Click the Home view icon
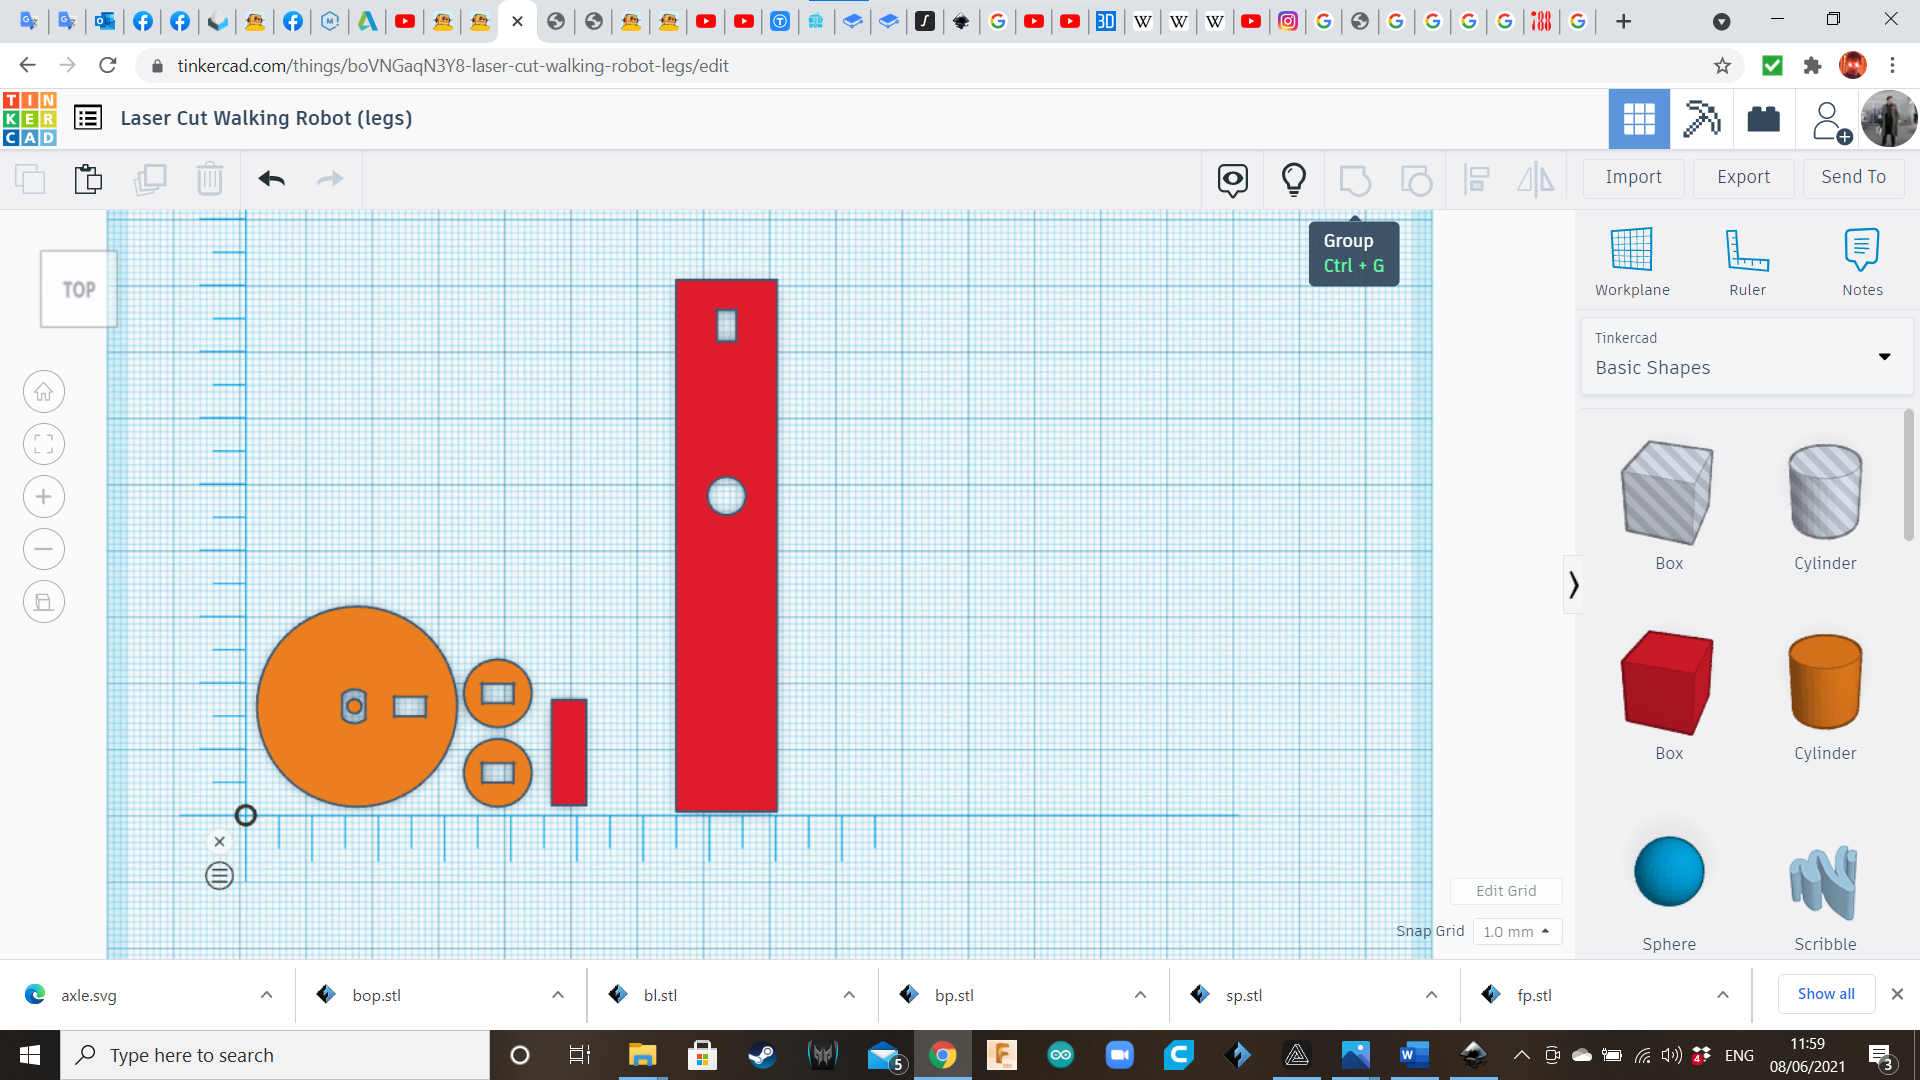Image resolution: width=1920 pixels, height=1080 pixels. coord(44,392)
